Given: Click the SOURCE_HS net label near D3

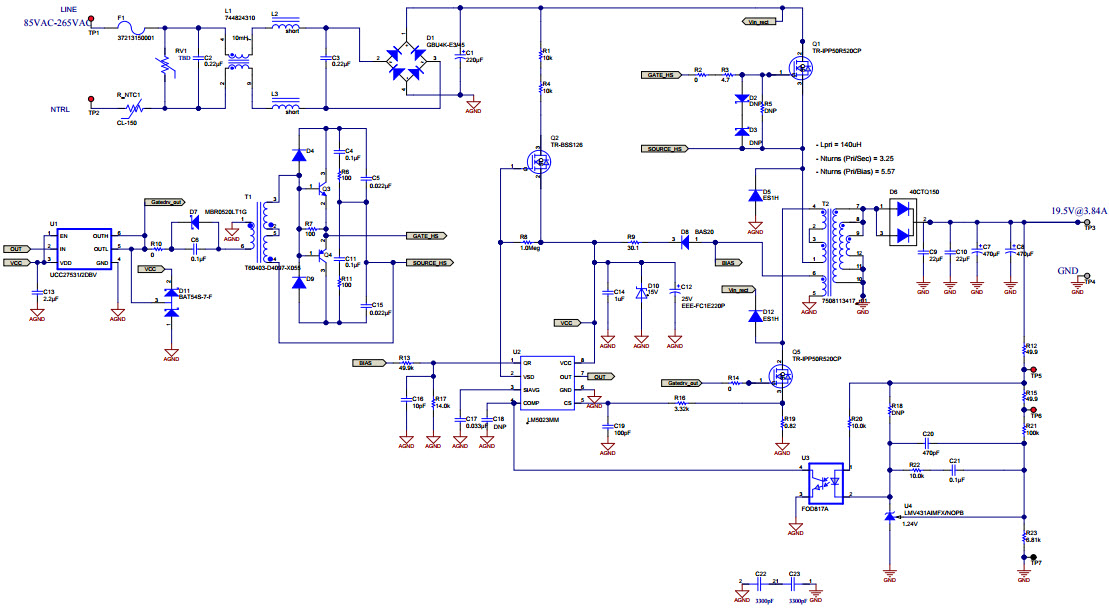Looking at the screenshot, I should [x=664, y=148].
